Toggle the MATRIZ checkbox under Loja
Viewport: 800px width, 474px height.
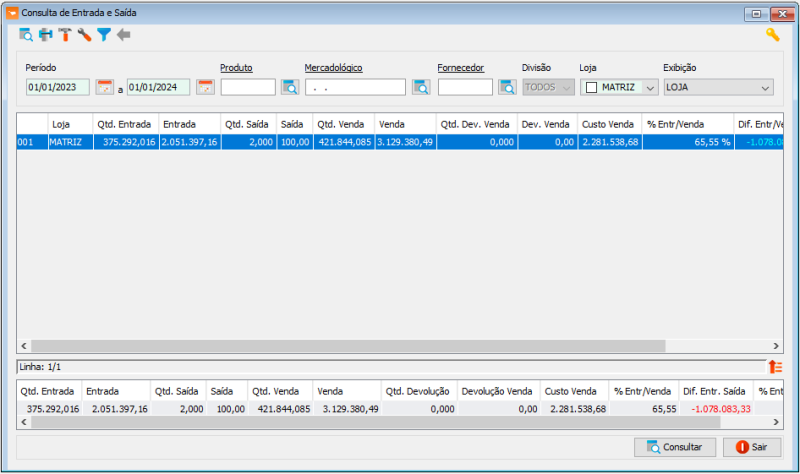591,87
